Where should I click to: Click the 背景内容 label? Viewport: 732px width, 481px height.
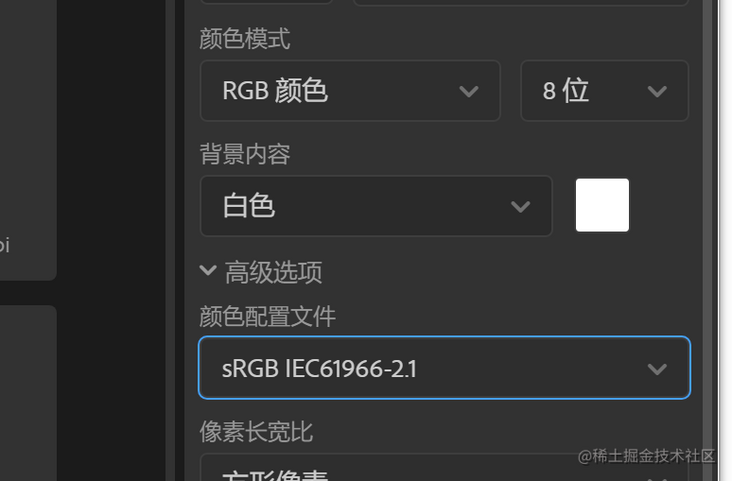(245, 154)
